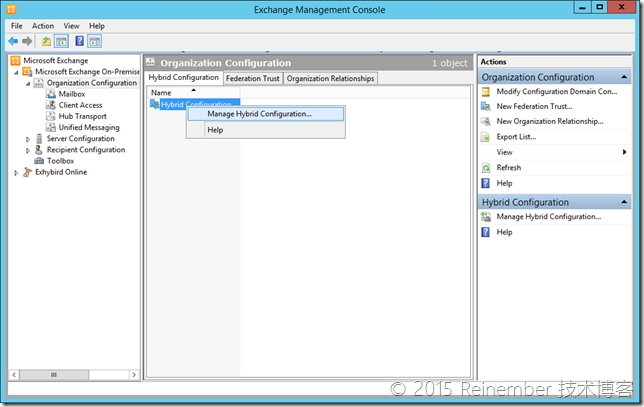Click the Server Configuration node icon

39,138
